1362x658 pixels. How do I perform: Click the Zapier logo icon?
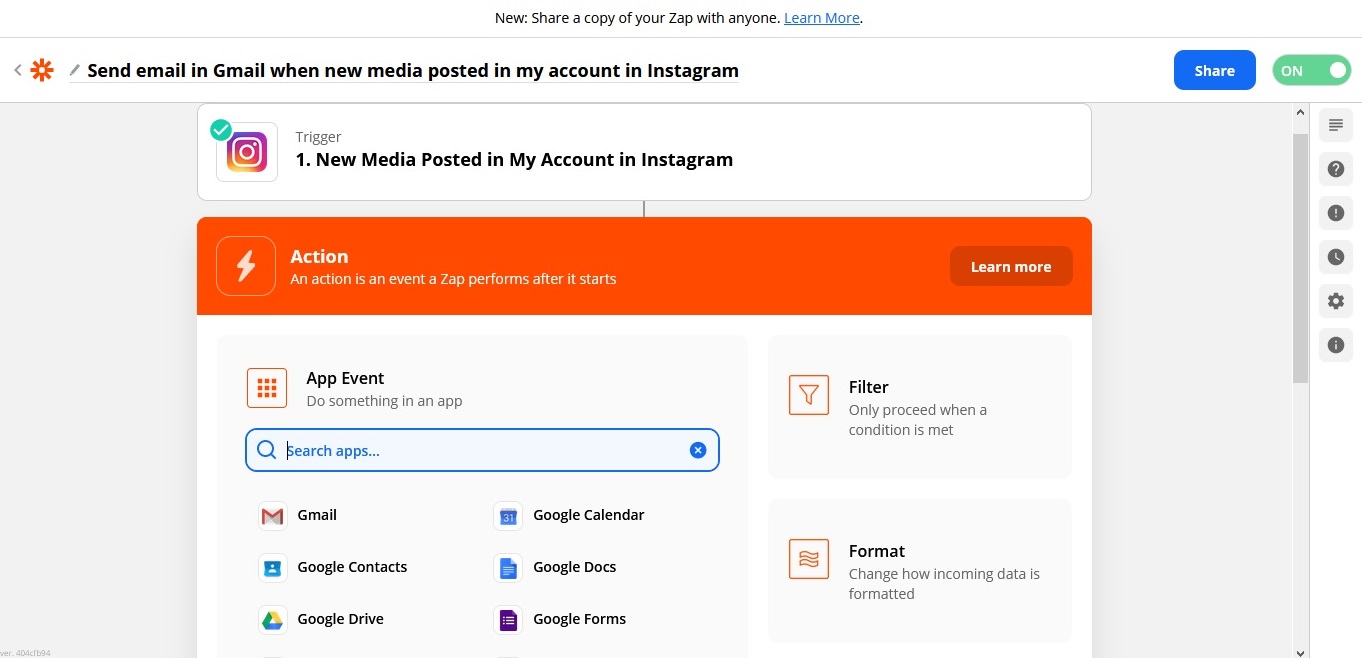tap(42, 70)
